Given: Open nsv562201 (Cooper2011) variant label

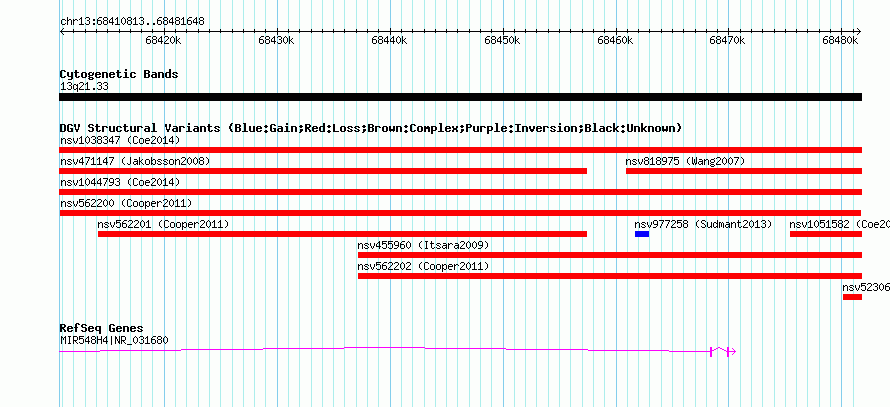Looking at the screenshot, I should [163, 224].
